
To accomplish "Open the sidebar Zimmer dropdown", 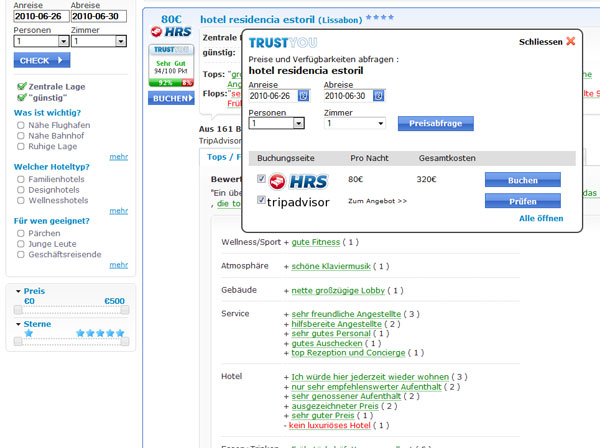I will (99, 41).
